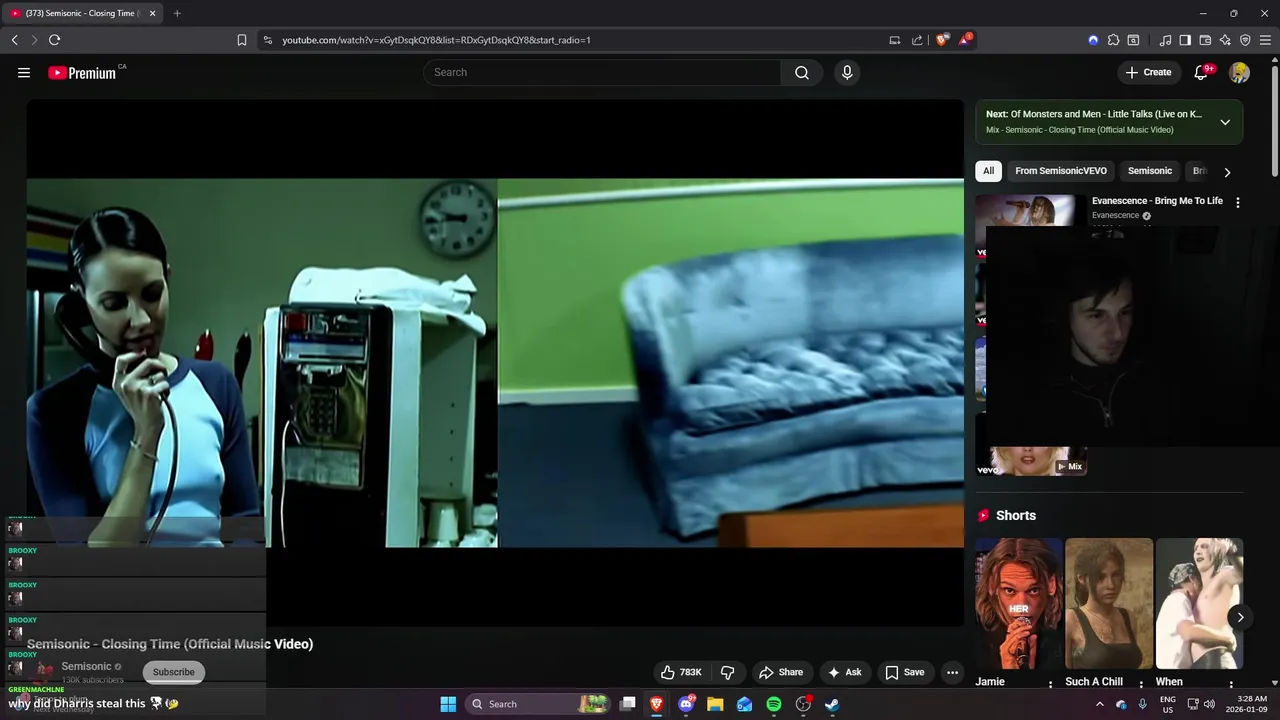Start voice search with microphone icon

tap(847, 72)
